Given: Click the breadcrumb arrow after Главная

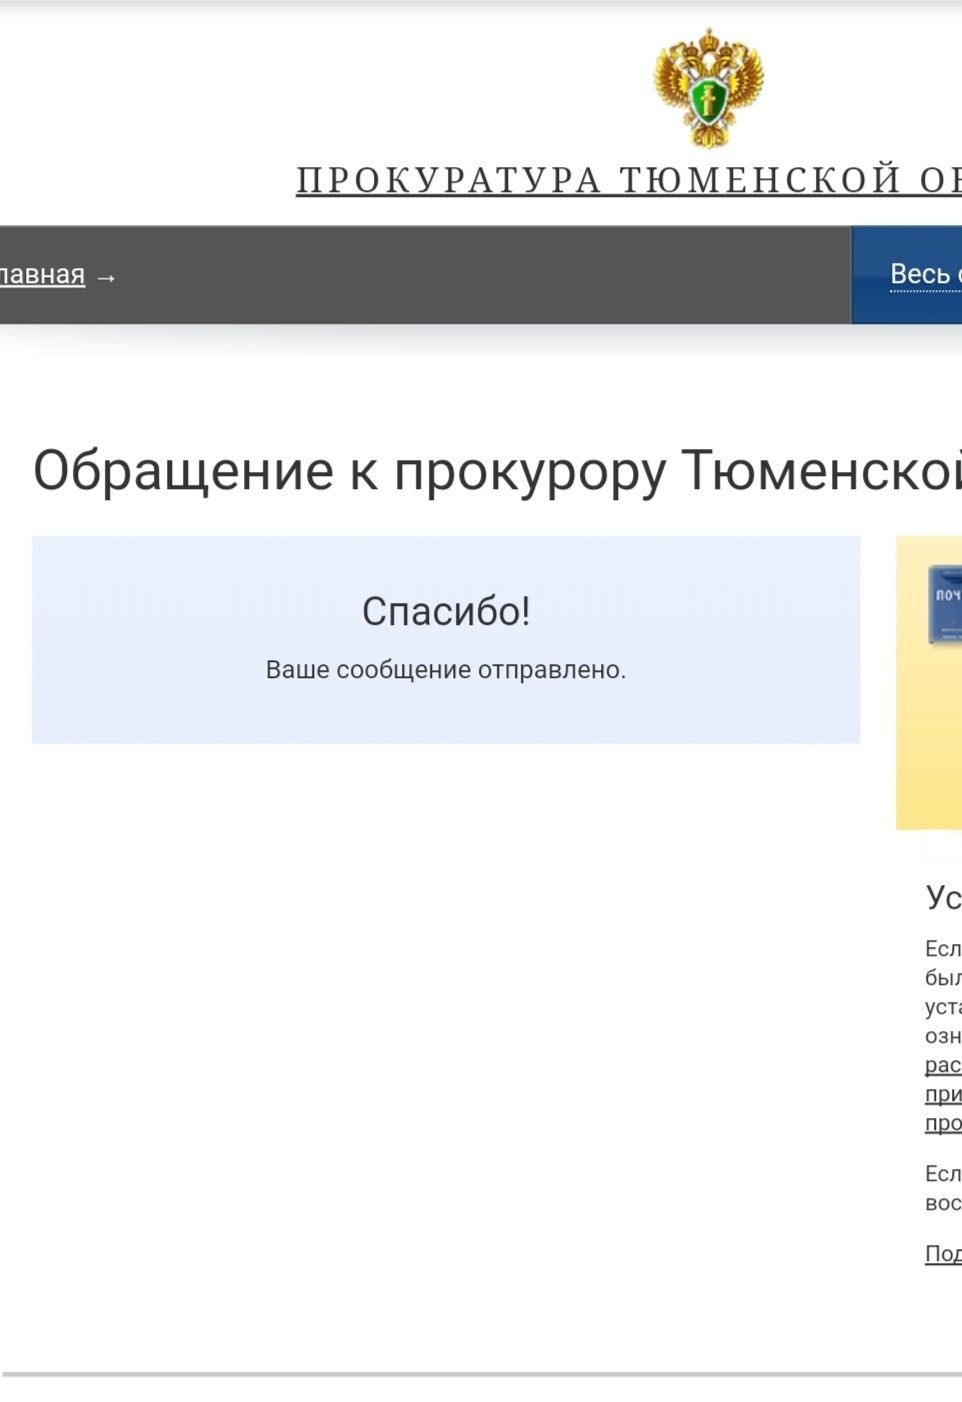Looking at the screenshot, I should [x=106, y=277].
